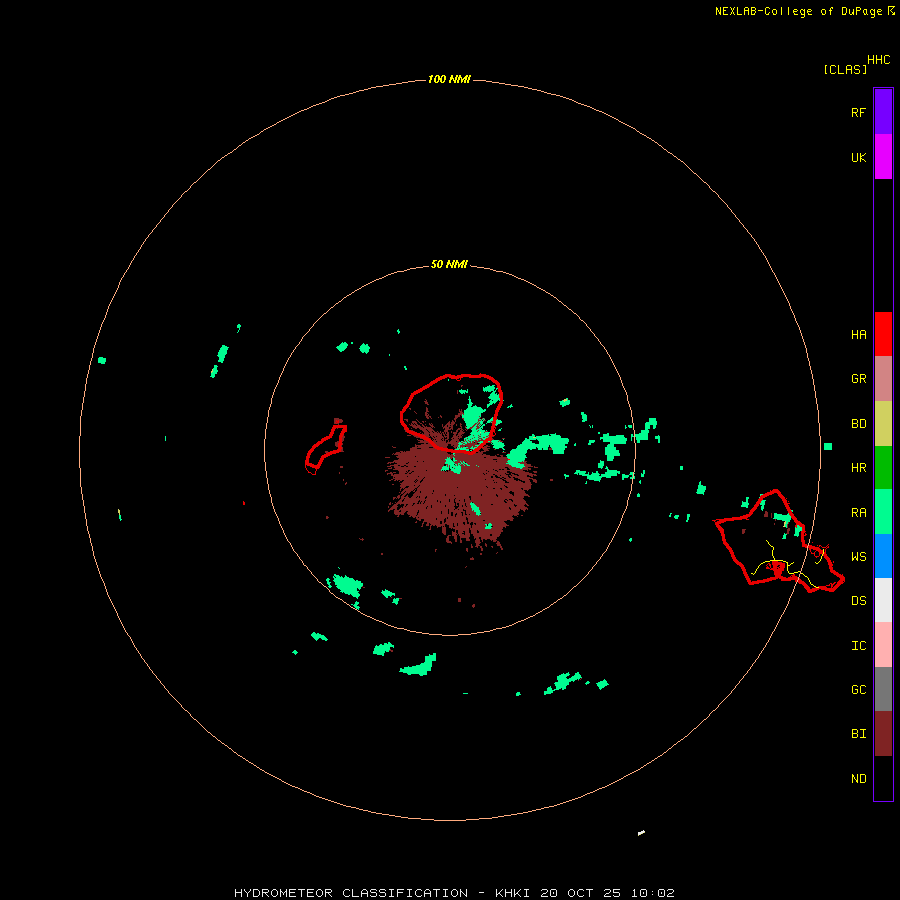Click the ND legend label
Screen dimensions: 900x900
(x=858, y=778)
